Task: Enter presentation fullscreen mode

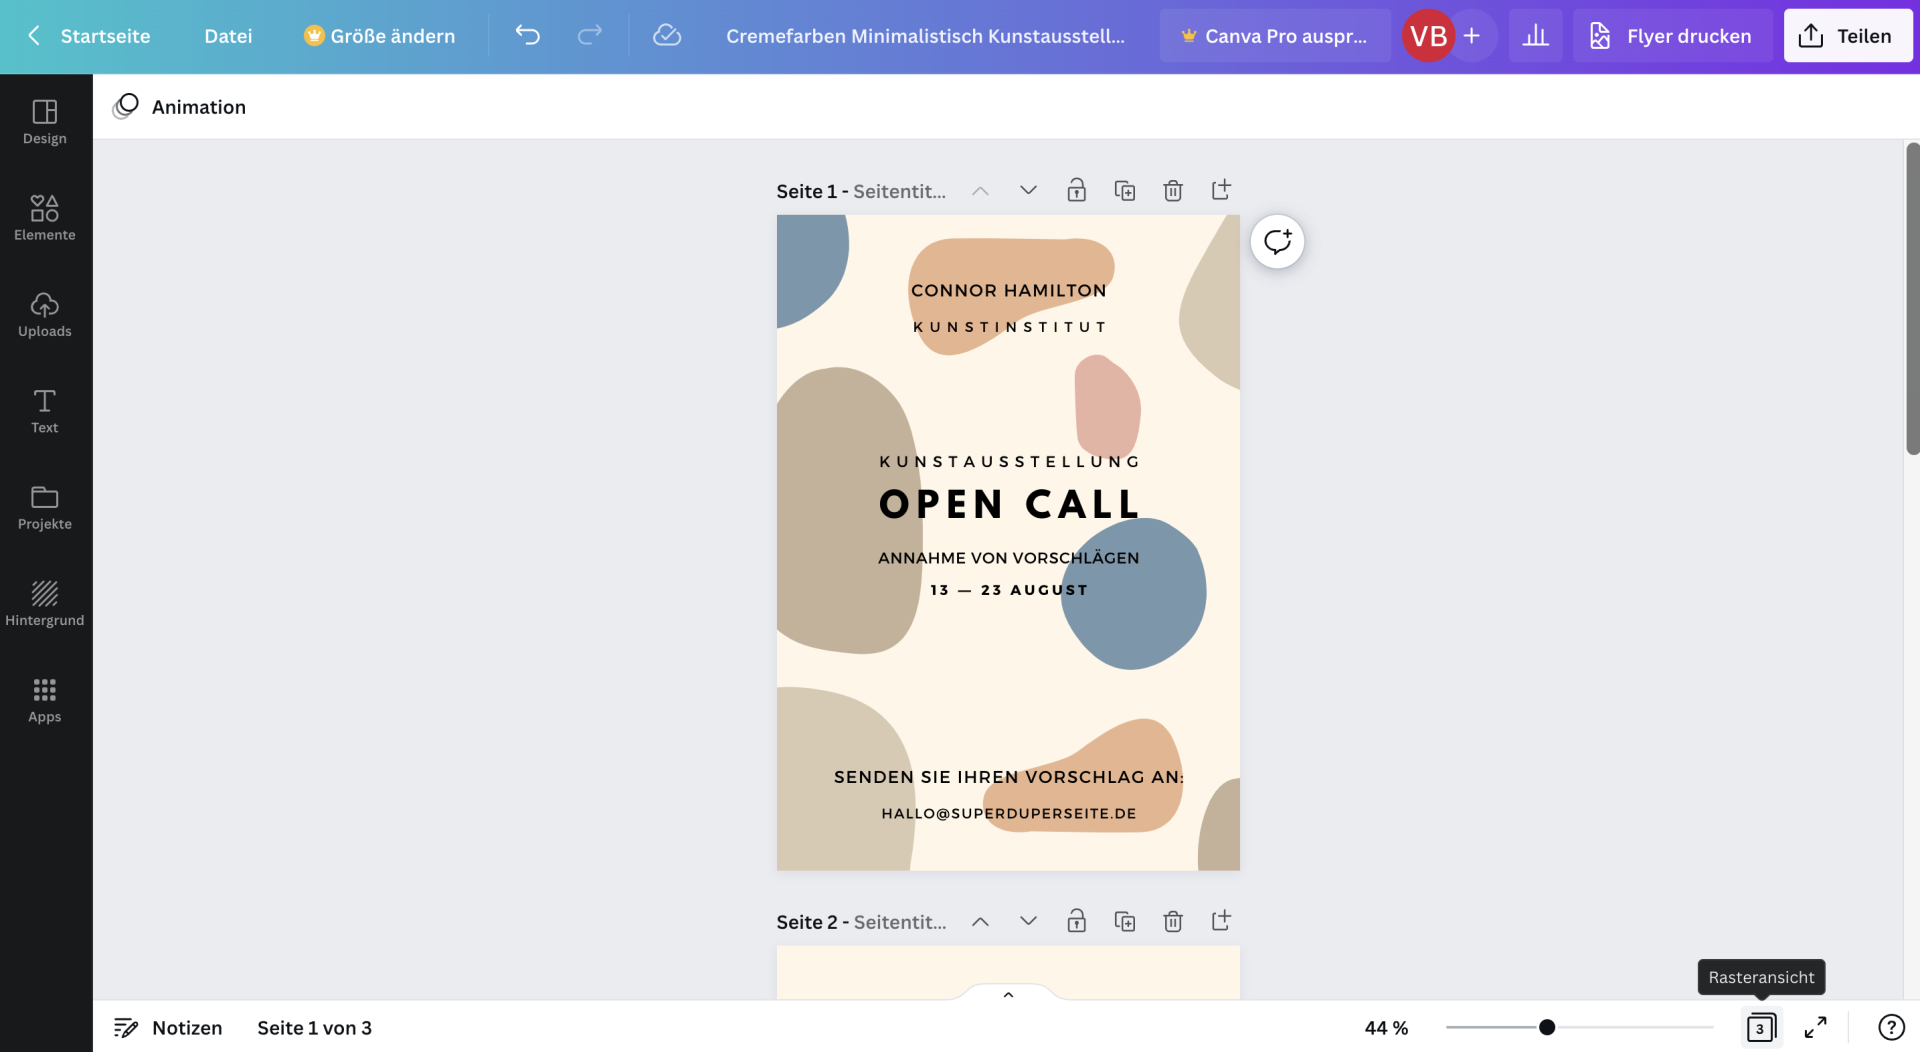Action: [1817, 1027]
